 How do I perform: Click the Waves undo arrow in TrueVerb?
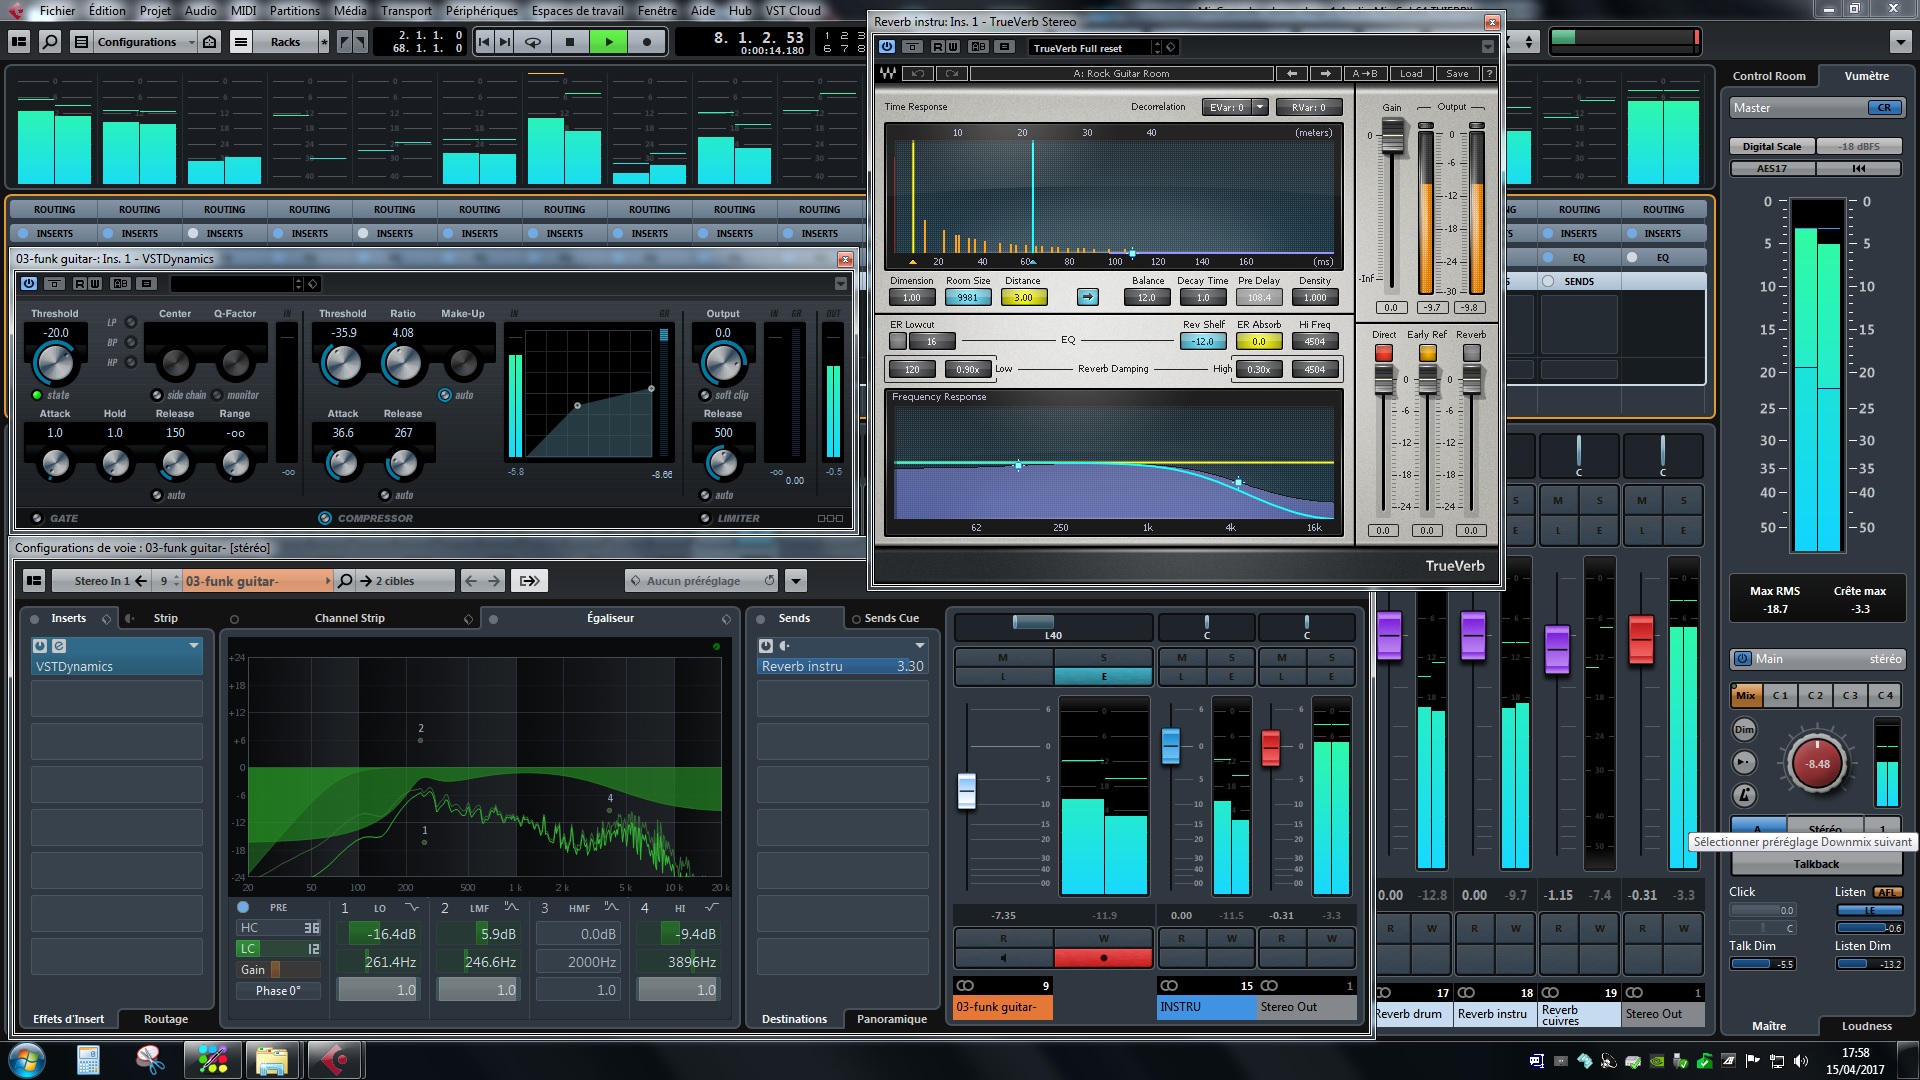[x=918, y=74]
